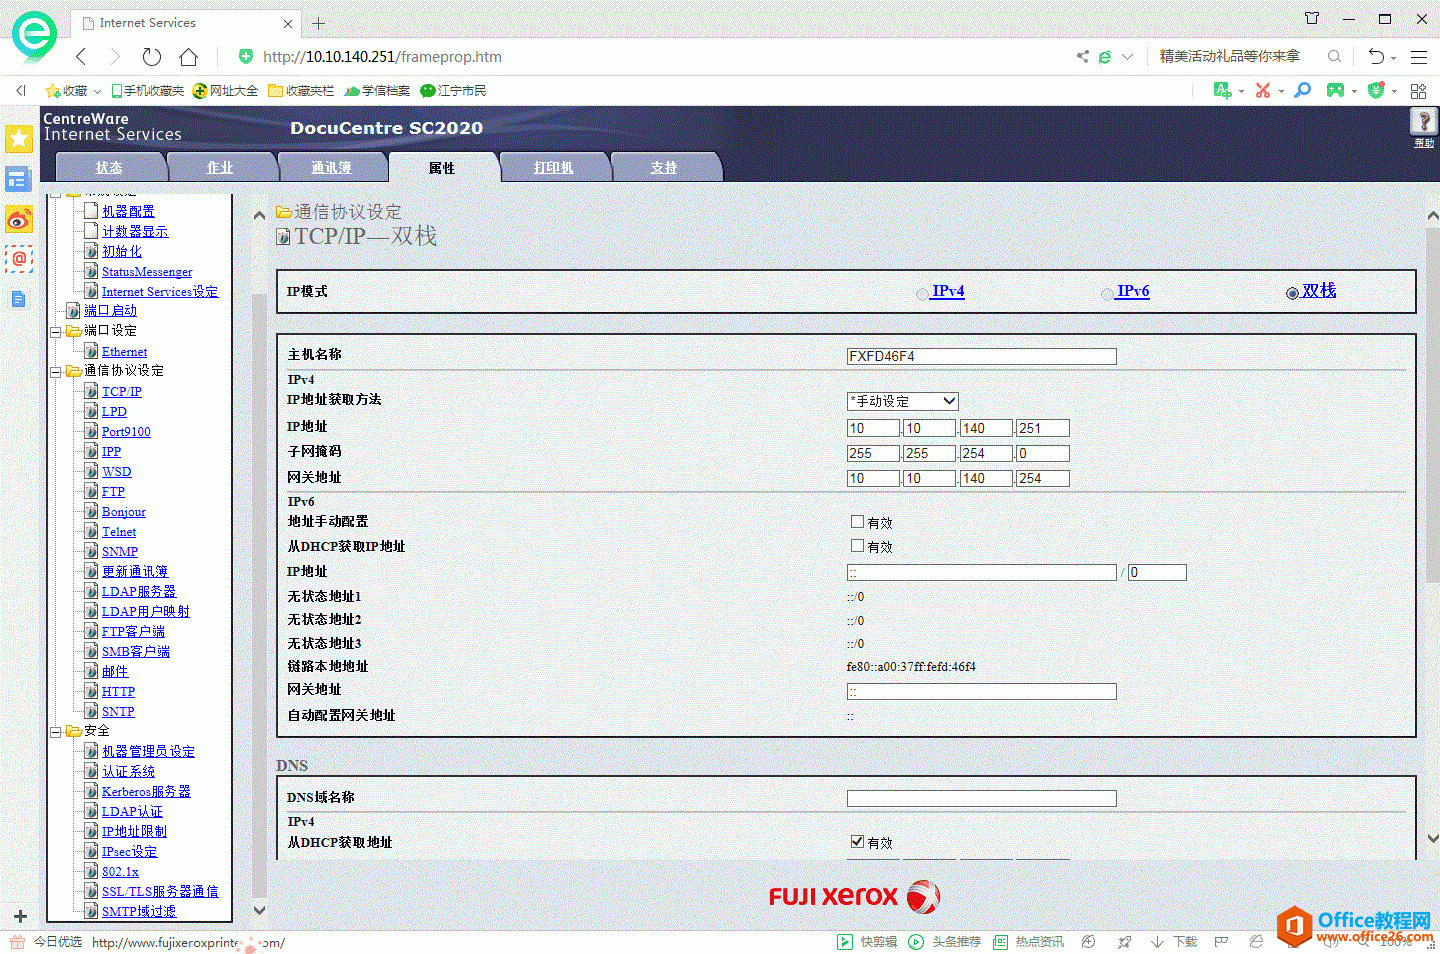Click the IPv6 网关地址 input field
This screenshot has width=1440, height=954.
tap(982, 691)
